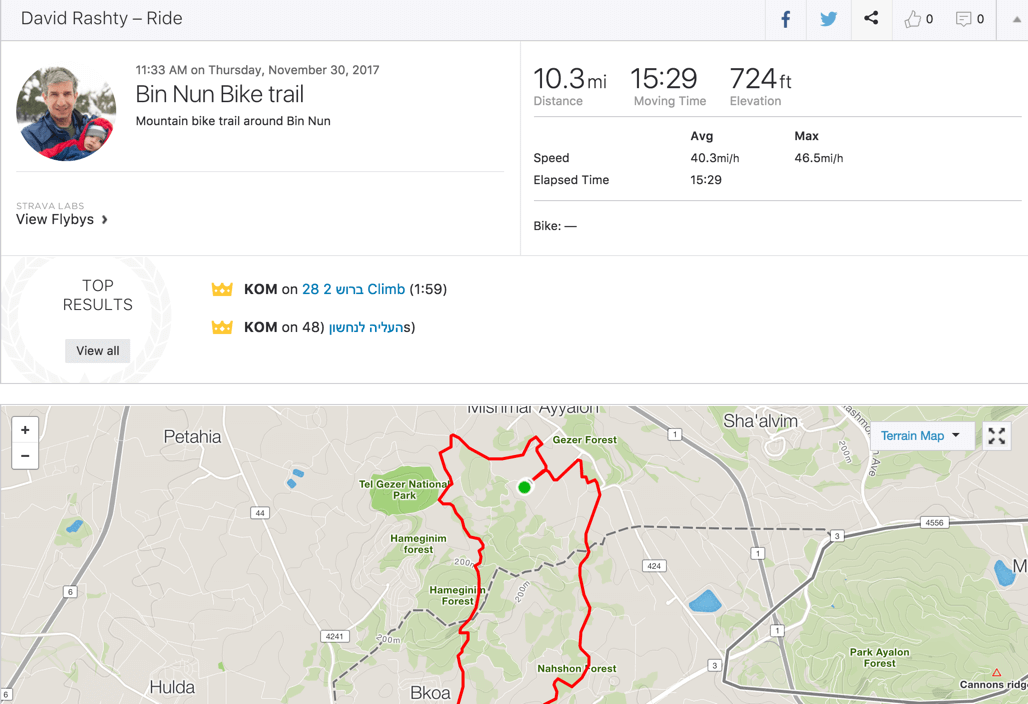Click David Rashty's profile photo
The height and width of the screenshot is (704, 1028).
click(66, 113)
